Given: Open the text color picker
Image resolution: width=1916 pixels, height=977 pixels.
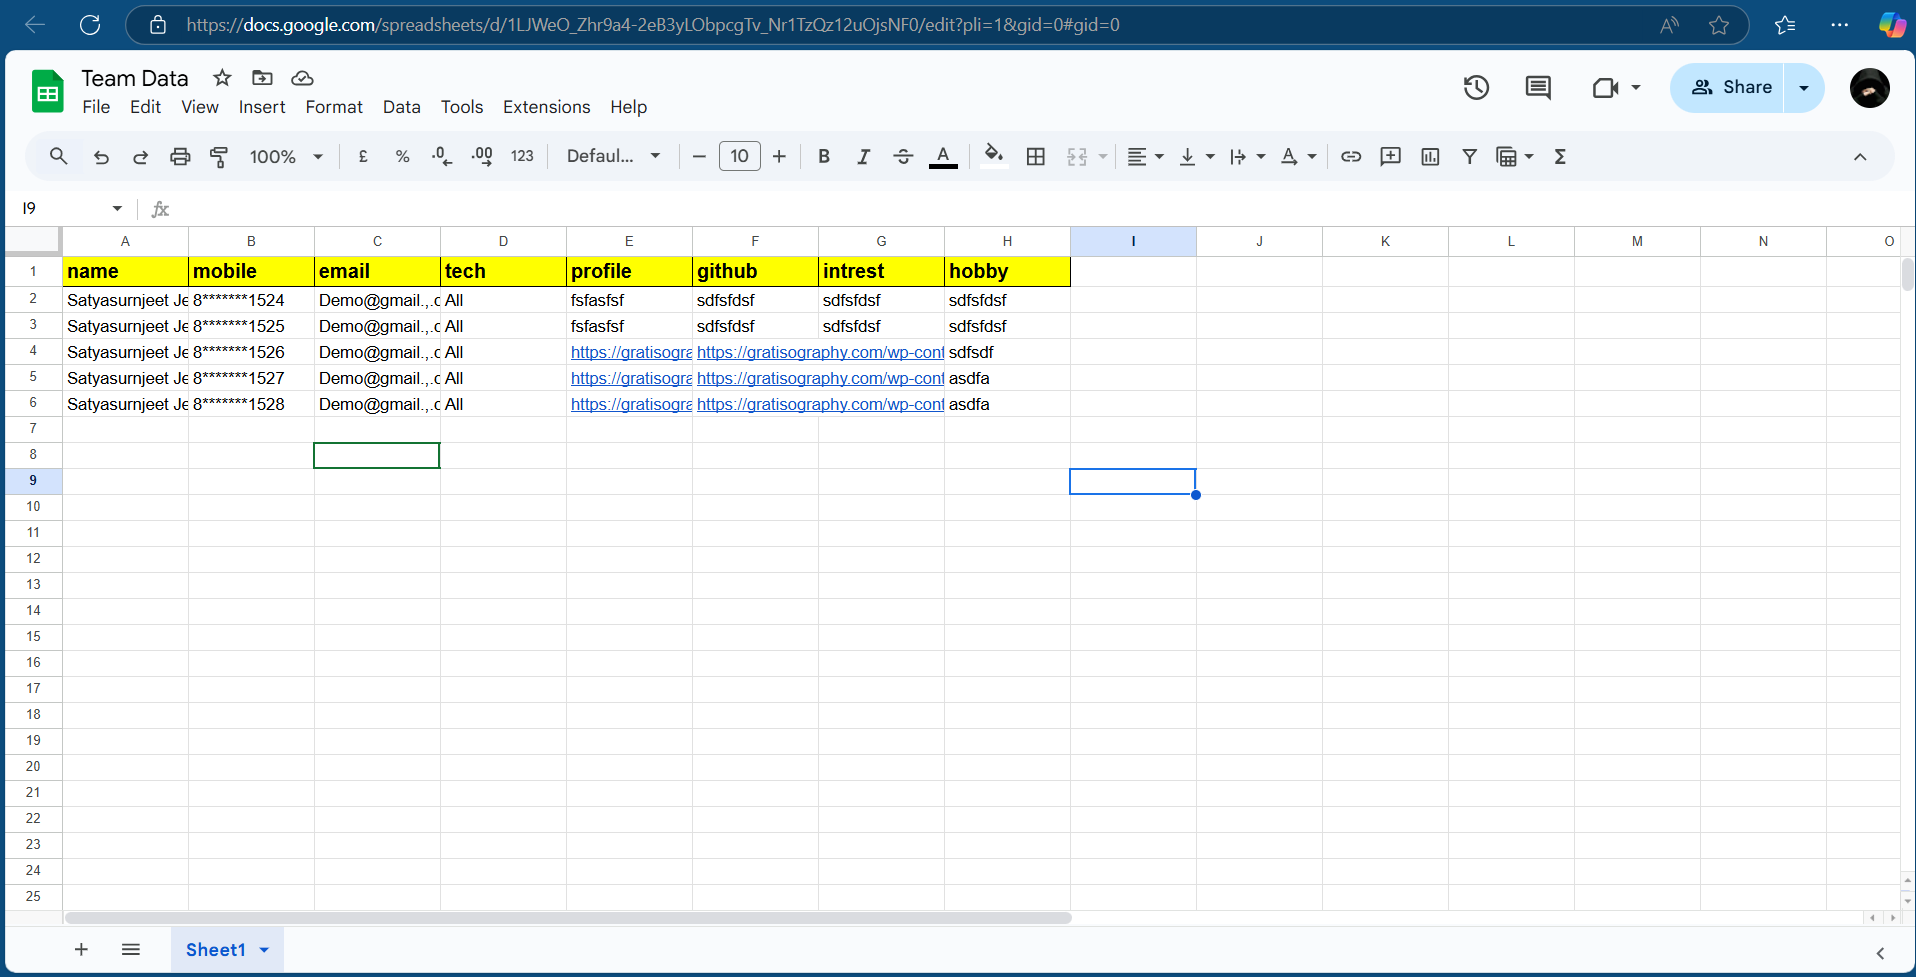Looking at the screenshot, I should click(x=943, y=156).
